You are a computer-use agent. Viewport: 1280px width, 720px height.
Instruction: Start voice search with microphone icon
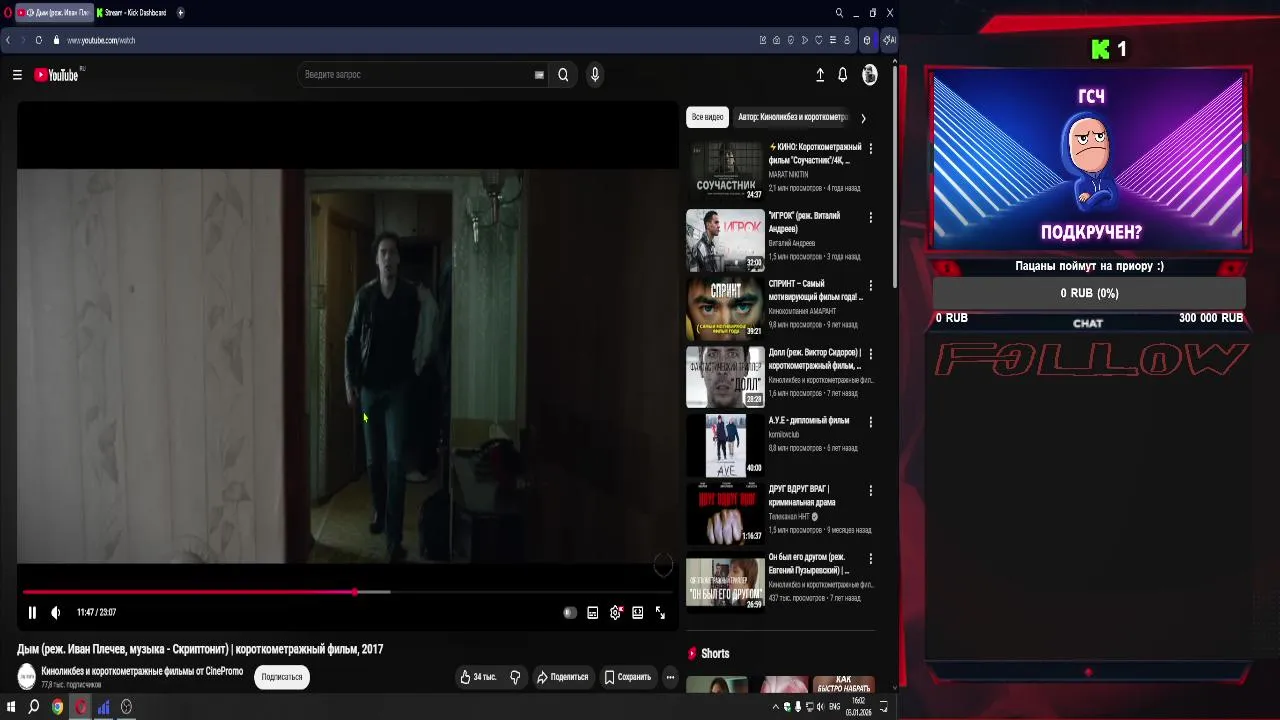click(595, 75)
